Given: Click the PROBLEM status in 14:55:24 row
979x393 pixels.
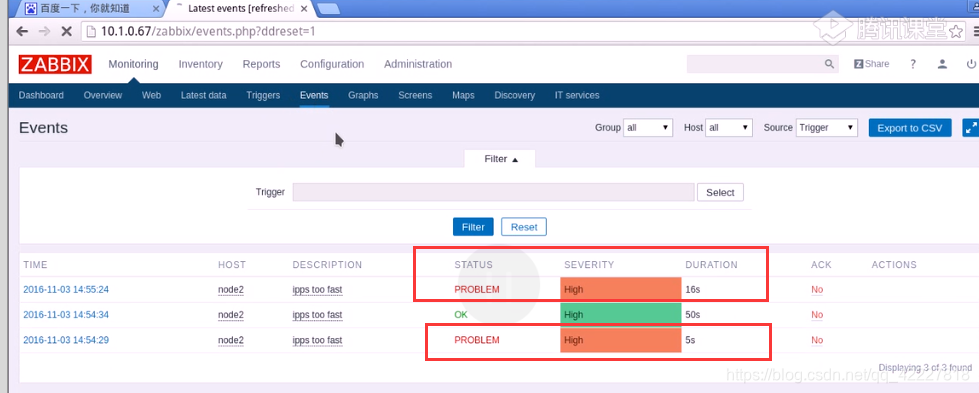Looking at the screenshot, I should pos(477,289).
